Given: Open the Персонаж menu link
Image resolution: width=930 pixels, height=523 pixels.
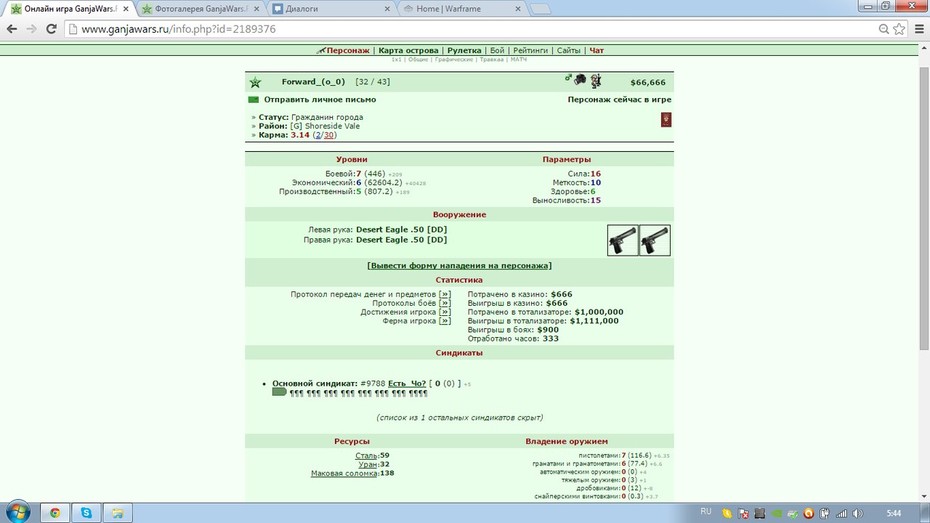Looking at the screenshot, I should point(348,50).
